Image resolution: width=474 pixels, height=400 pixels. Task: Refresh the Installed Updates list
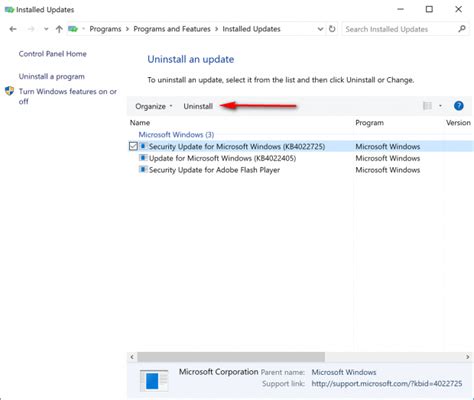[x=332, y=29]
